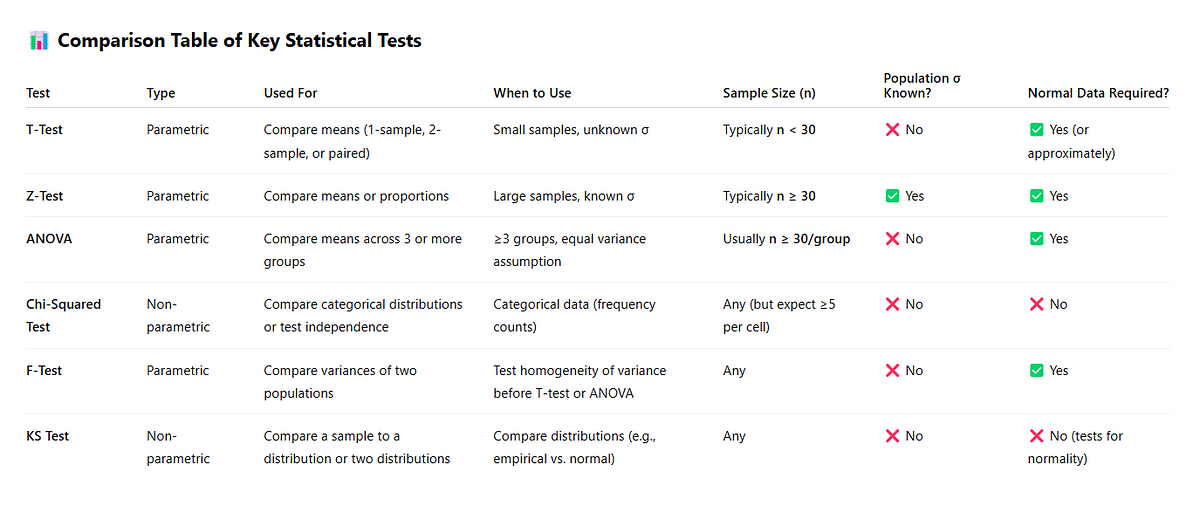Screen dimensions: 1200x525
Task: Click red X in ANOVA sigma known column
Action: pos(892,239)
